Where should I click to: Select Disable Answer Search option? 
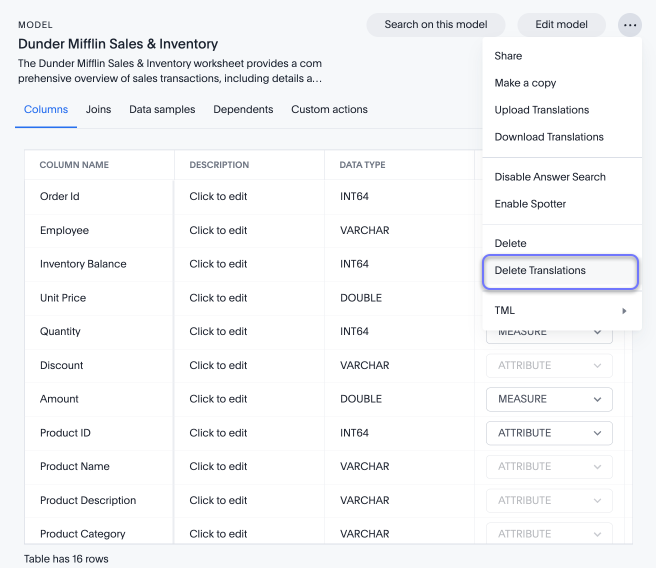[x=550, y=177]
